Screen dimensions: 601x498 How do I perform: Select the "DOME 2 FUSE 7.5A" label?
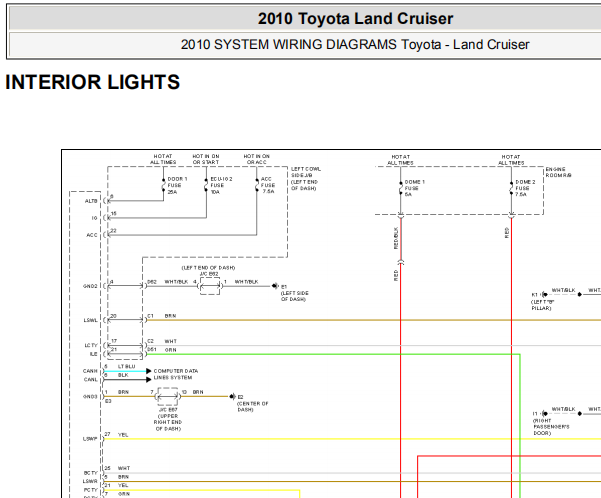click(525, 188)
